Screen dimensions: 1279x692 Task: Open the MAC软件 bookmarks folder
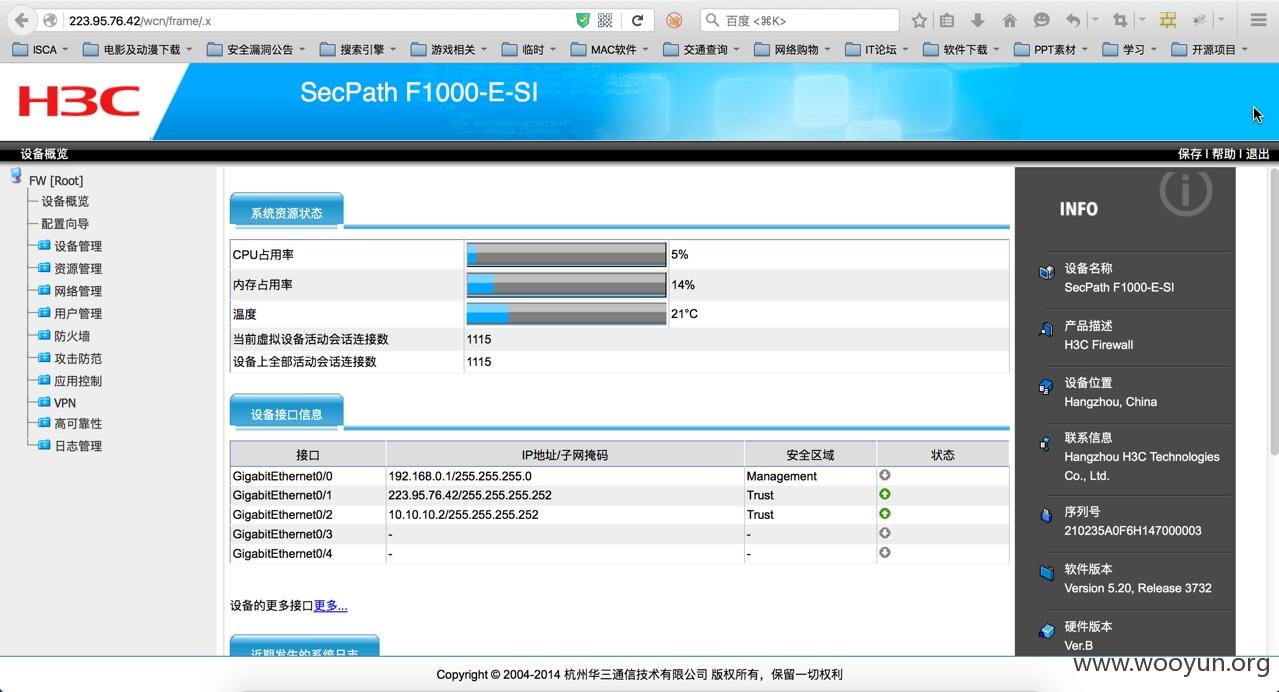[x=610, y=49]
